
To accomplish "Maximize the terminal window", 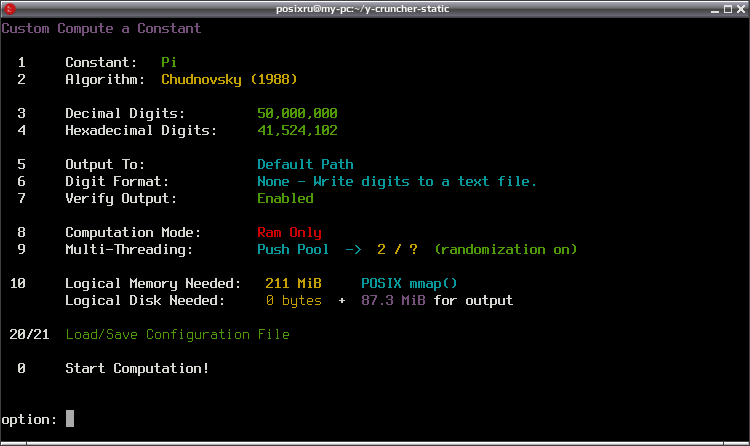I will tap(728, 9).
